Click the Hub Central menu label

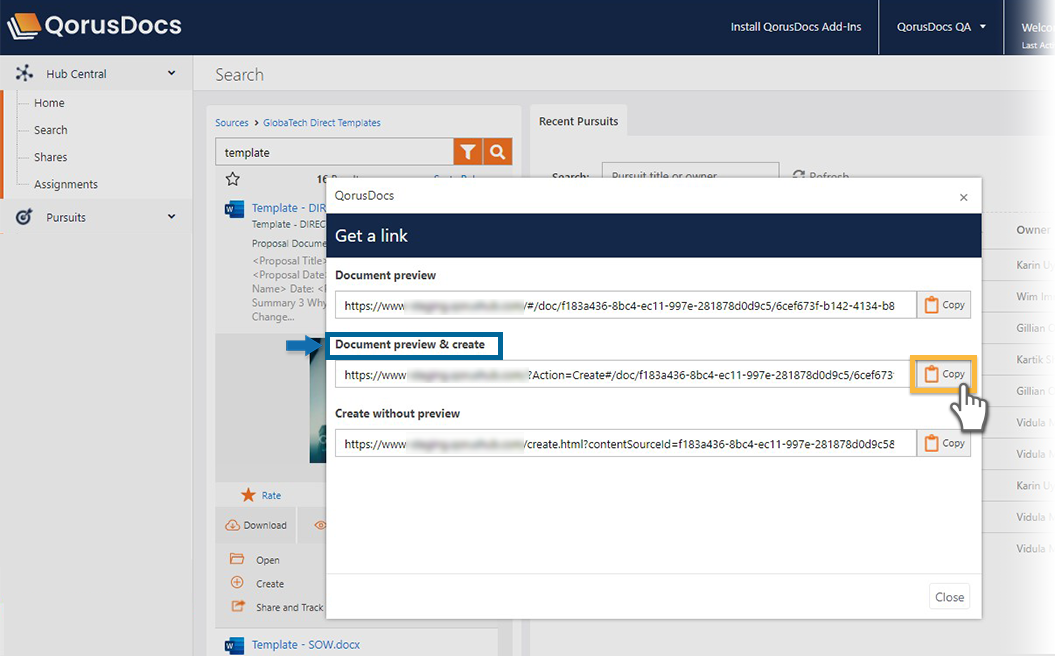[x=76, y=74]
